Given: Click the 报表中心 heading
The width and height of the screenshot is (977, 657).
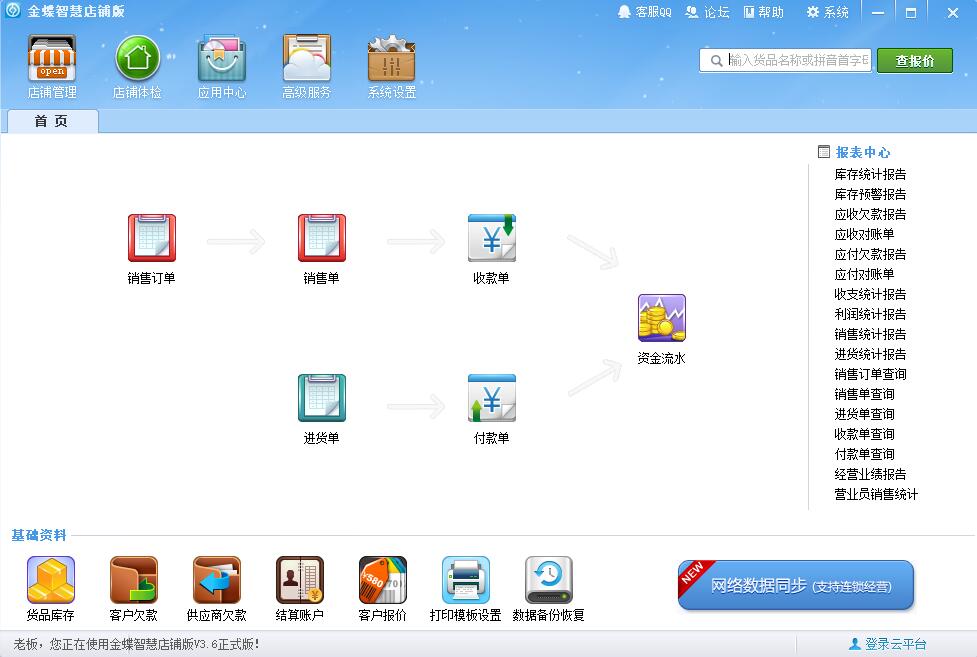Looking at the screenshot, I should [x=862, y=152].
